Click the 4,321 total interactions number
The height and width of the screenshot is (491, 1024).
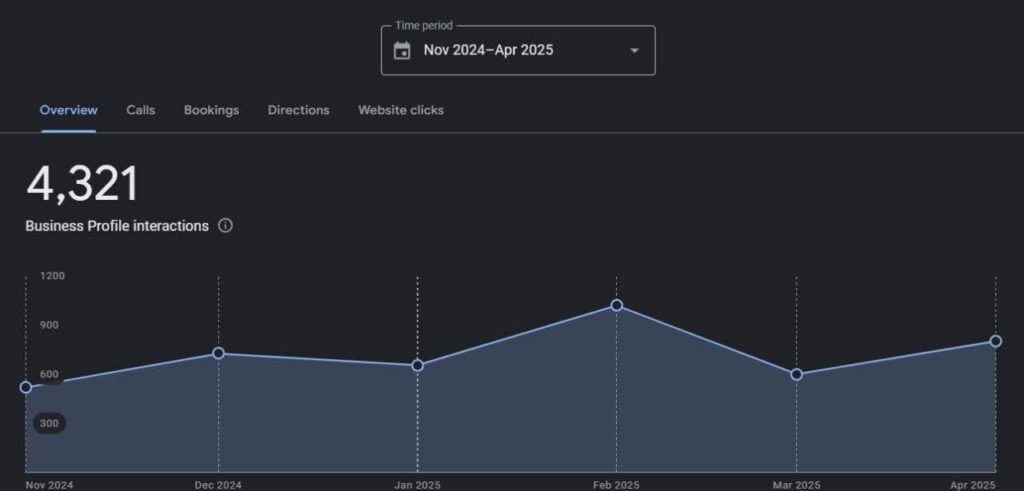point(83,185)
